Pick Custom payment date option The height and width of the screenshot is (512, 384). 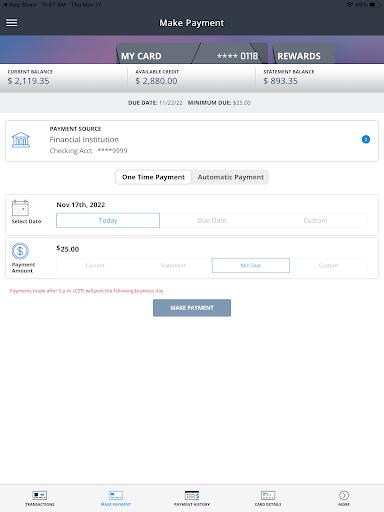coord(315,221)
